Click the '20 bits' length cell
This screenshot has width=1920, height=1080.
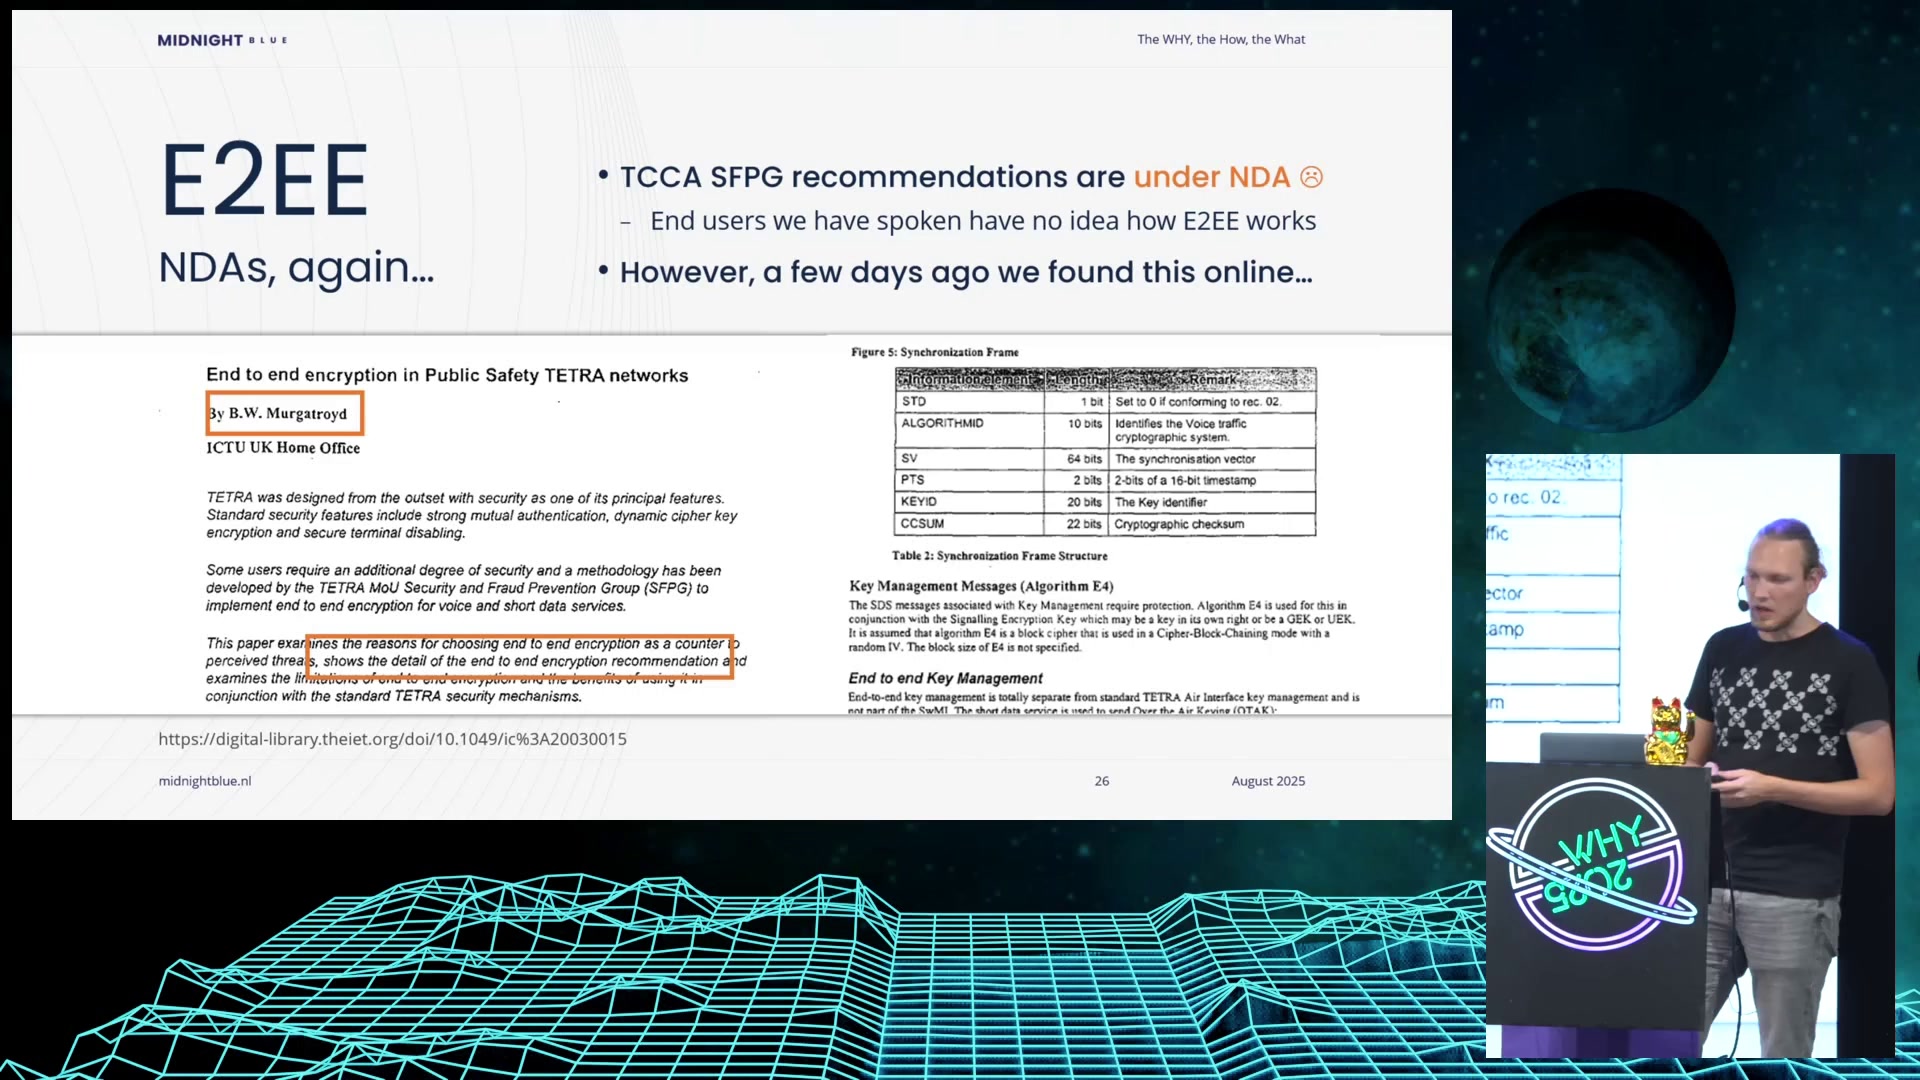pos(1077,502)
